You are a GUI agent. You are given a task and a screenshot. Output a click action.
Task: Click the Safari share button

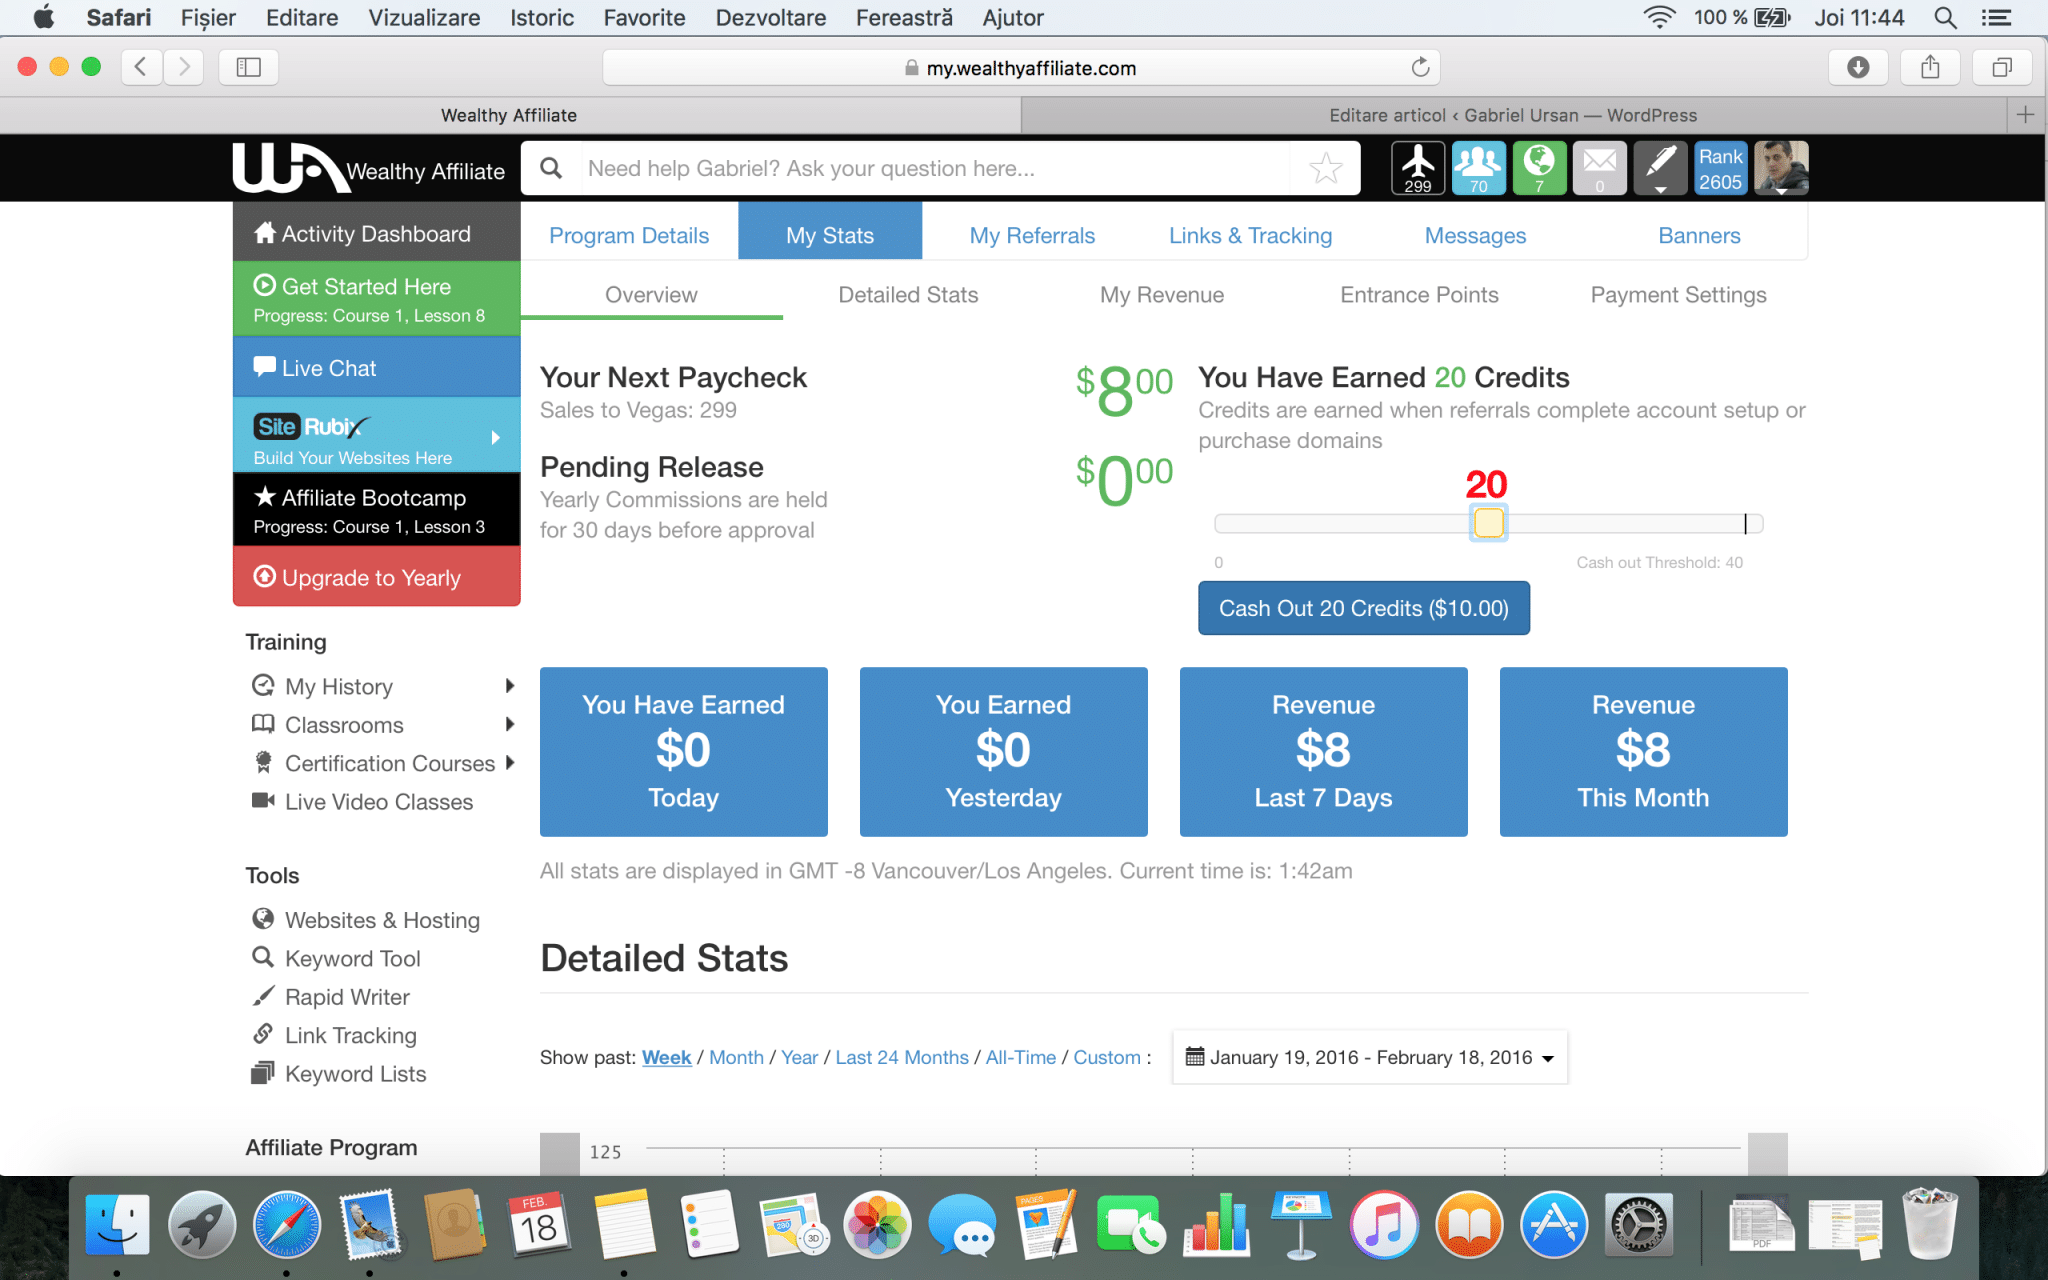(1930, 67)
